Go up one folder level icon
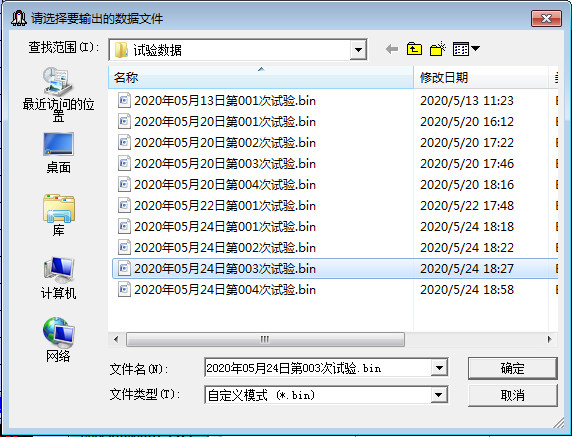This screenshot has width=572, height=437. 414,49
